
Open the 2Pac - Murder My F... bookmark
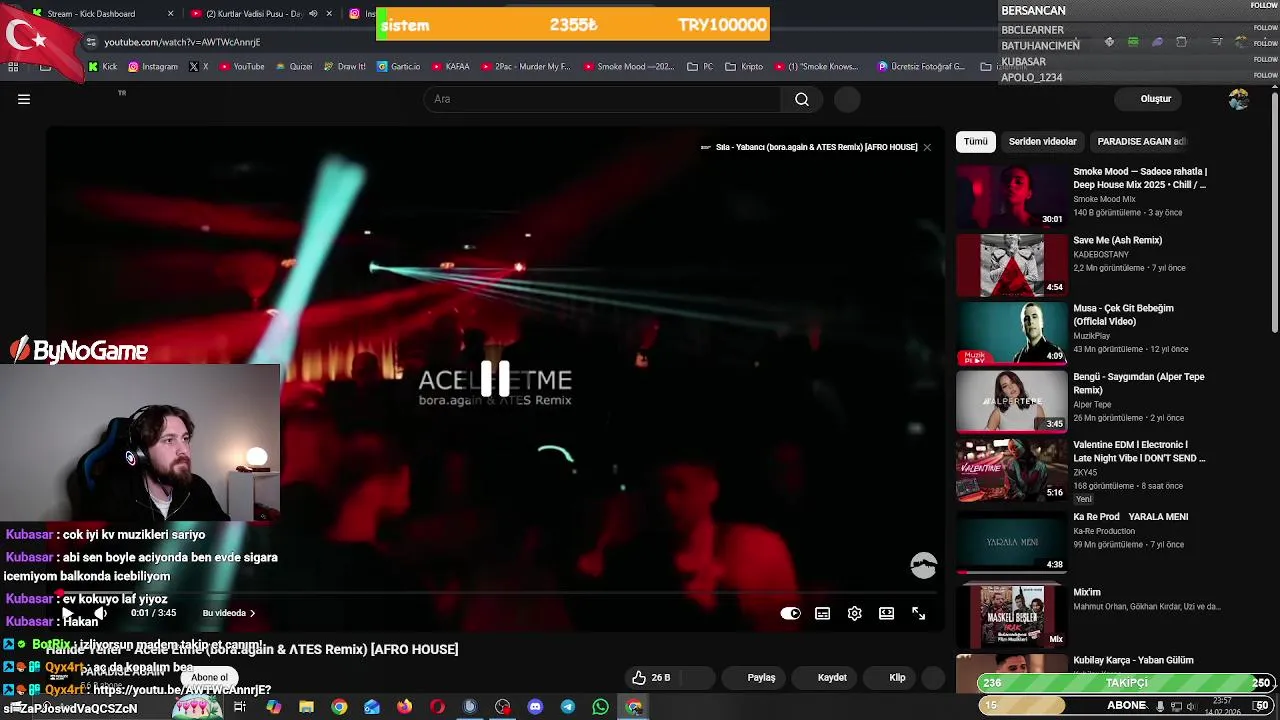(x=524, y=67)
